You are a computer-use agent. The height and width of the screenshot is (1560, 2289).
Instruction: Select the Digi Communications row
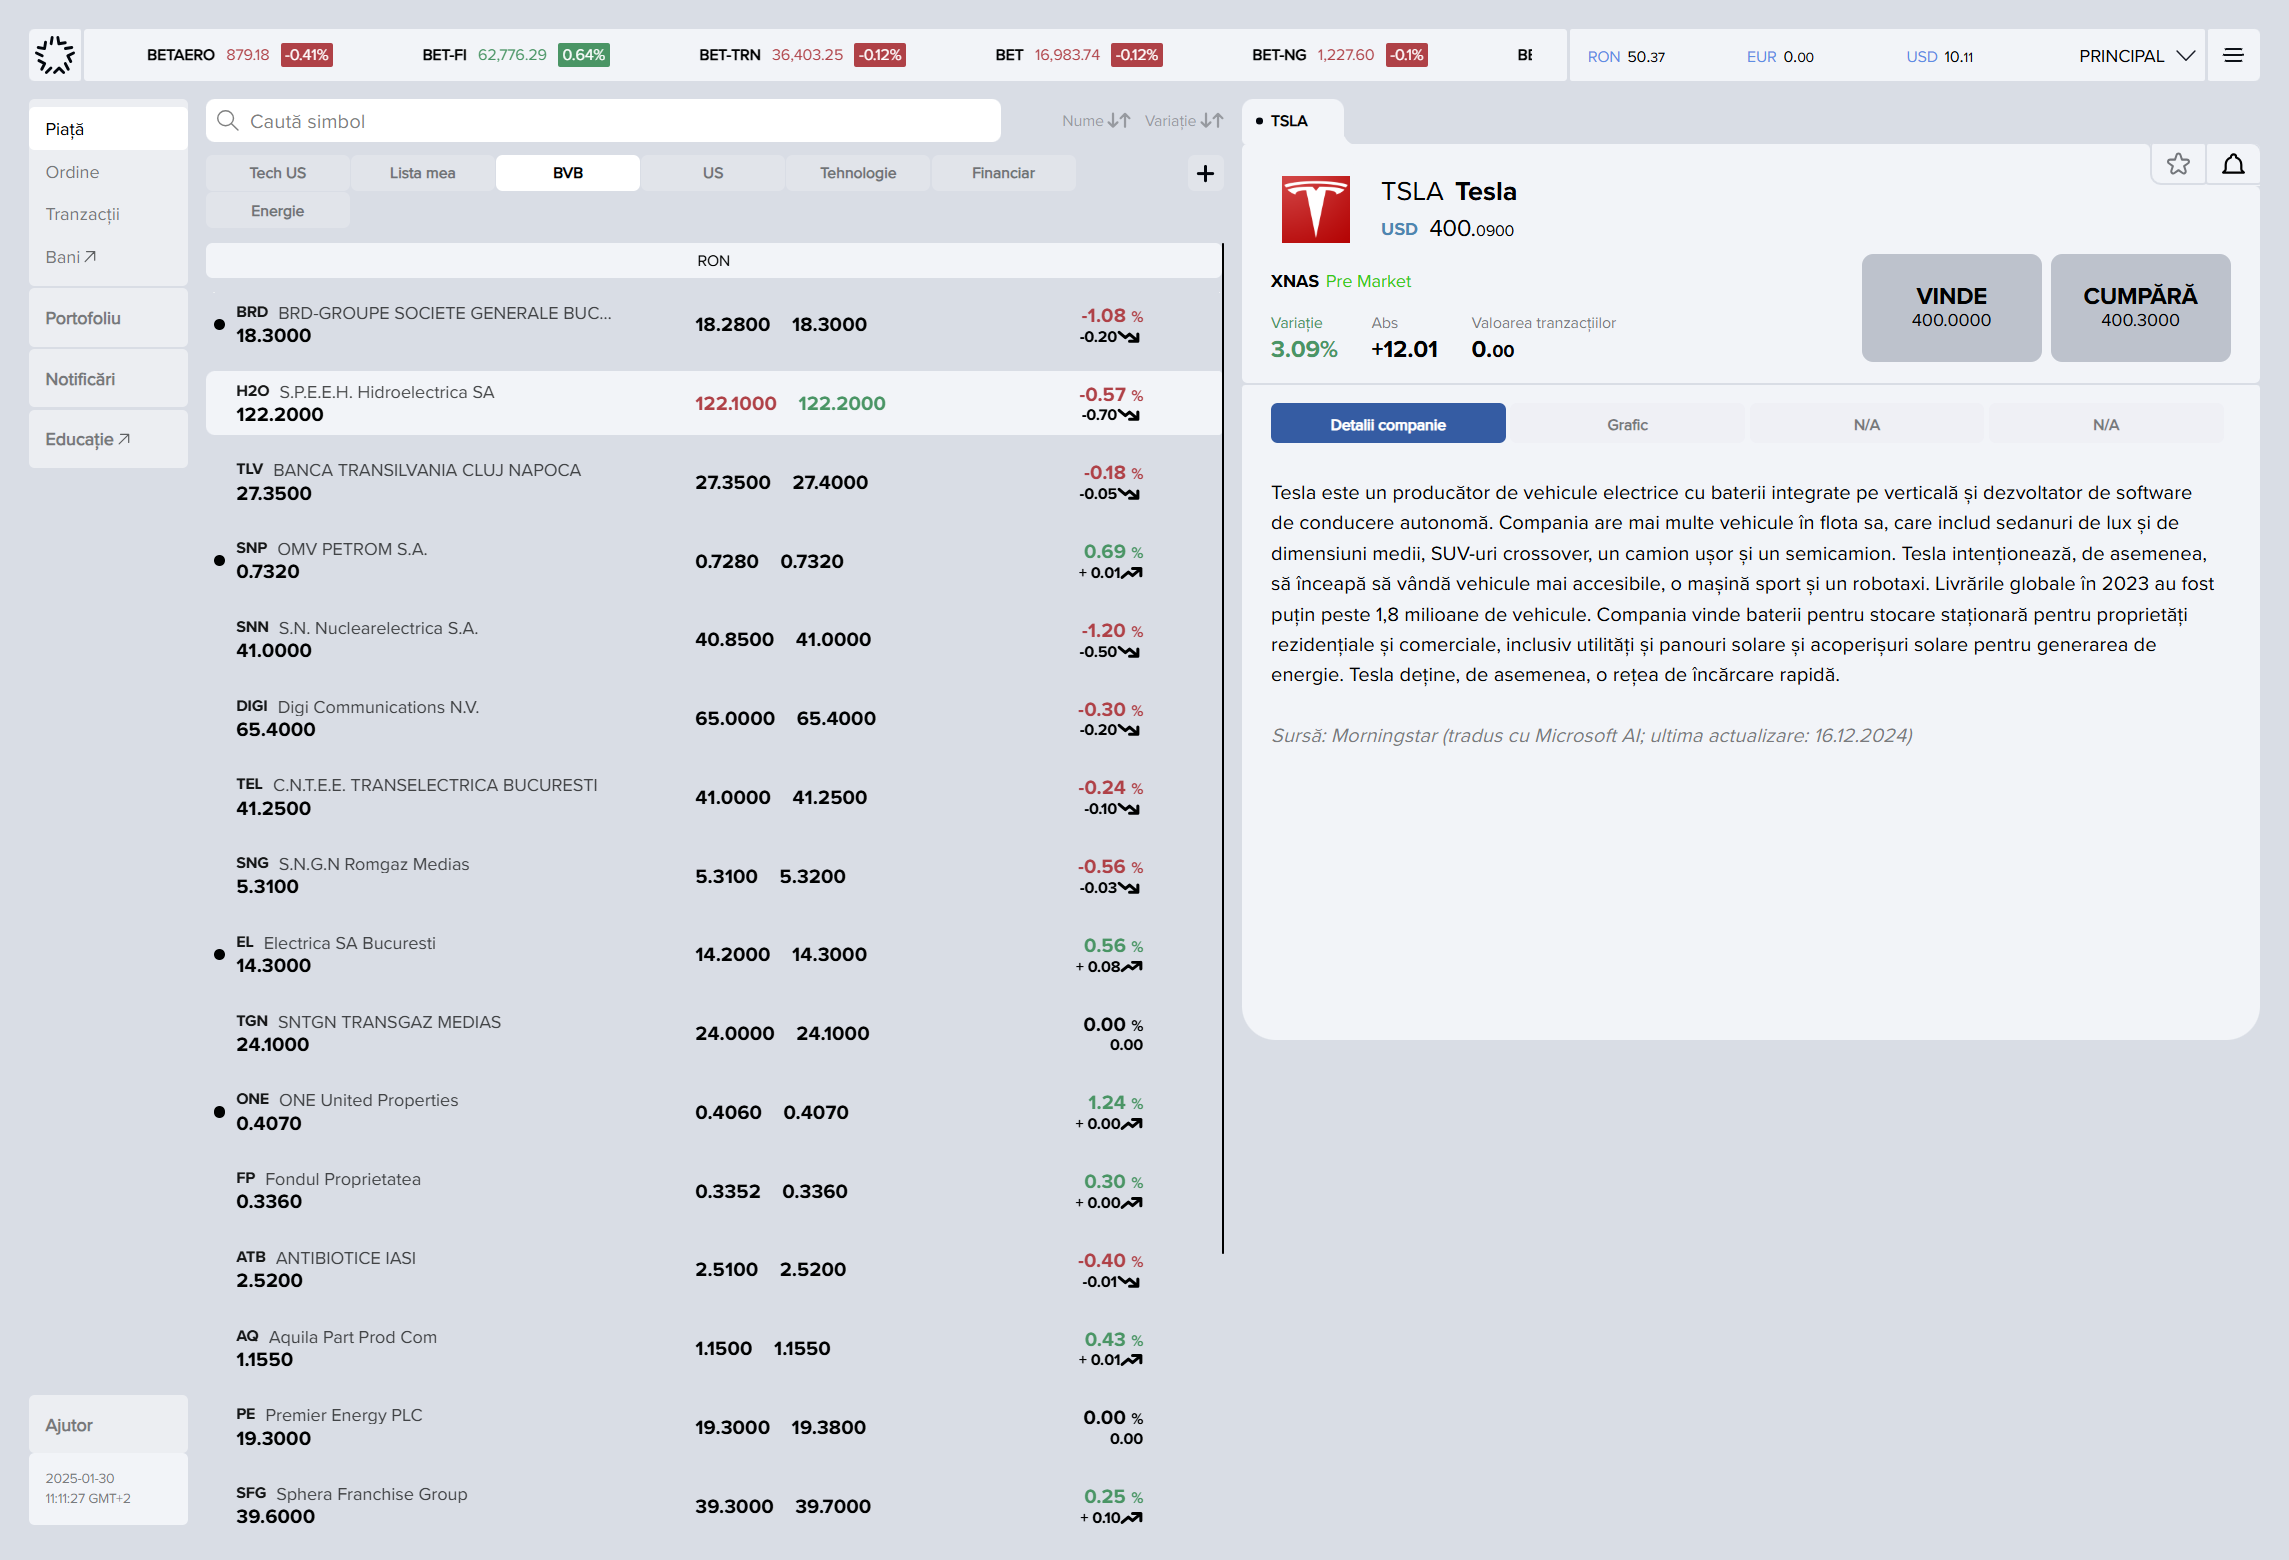[x=713, y=718]
